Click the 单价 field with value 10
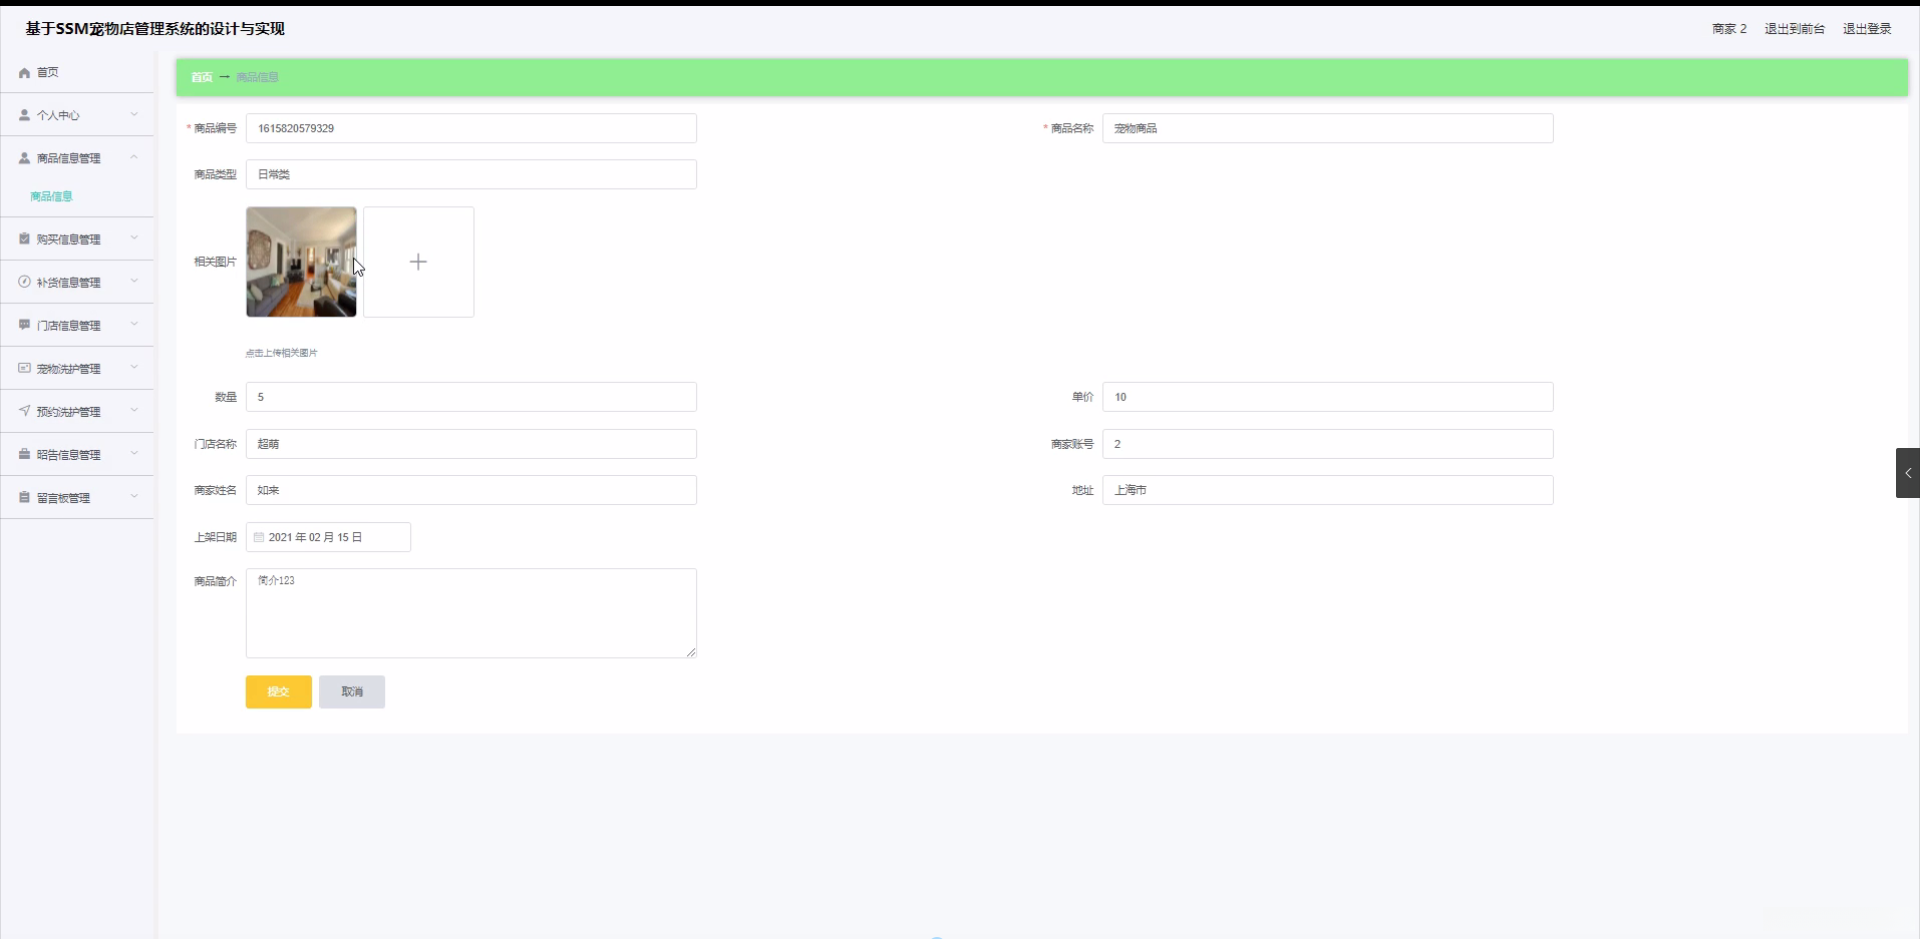The image size is (1920, 939). [1328, 397]
